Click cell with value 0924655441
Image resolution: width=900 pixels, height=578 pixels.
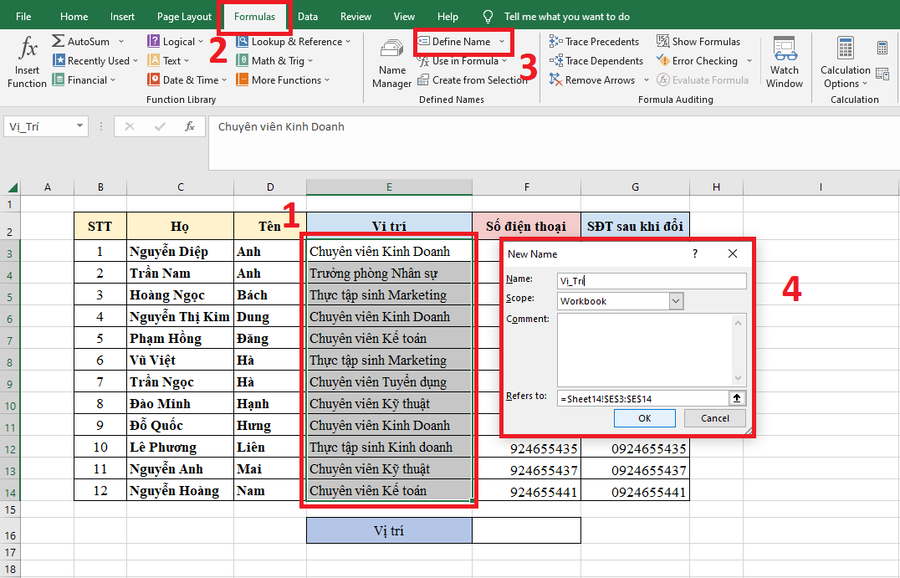tap(635, 491)
